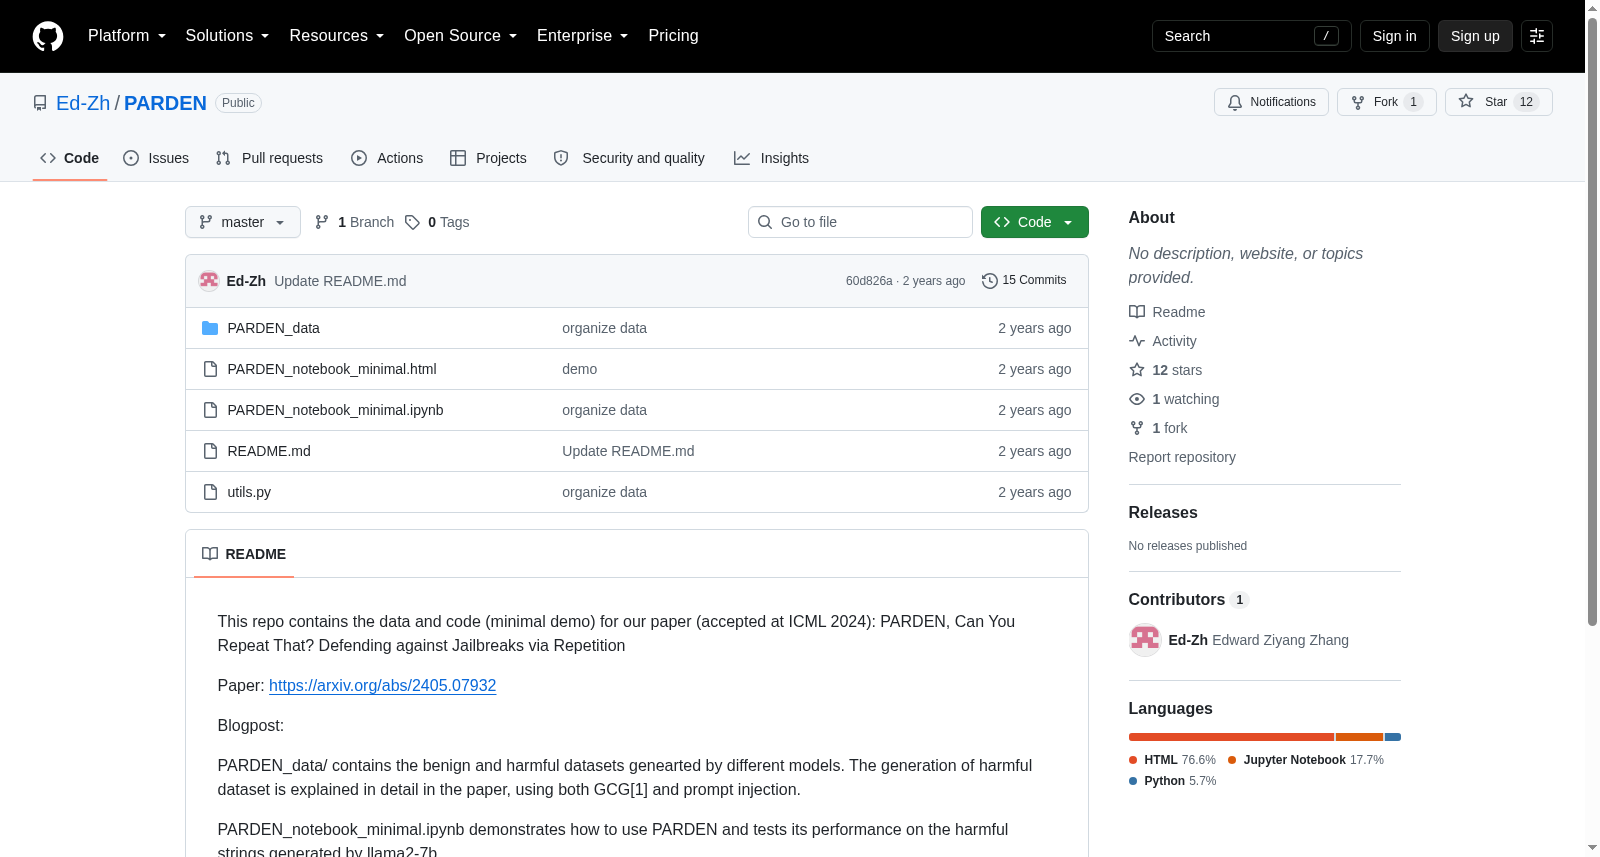Open the Ed-Zh owner profile link
Viewport: 1600px width, 857px height.
pos(83,103)
